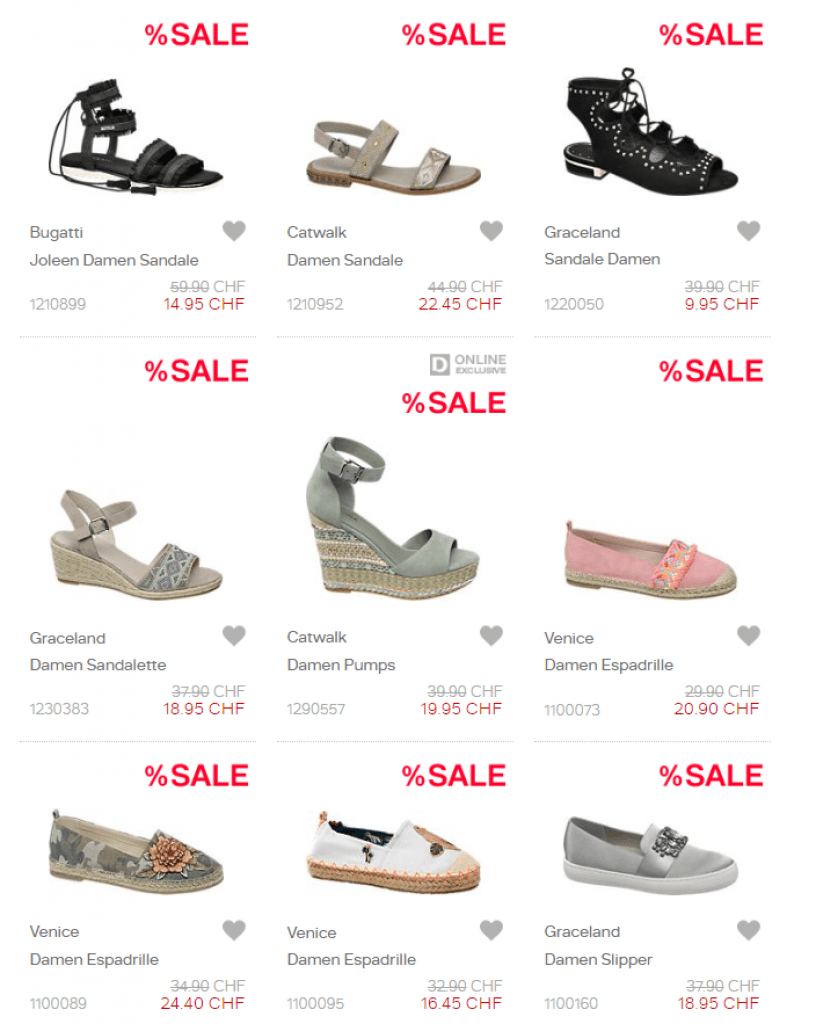Toggle heart on Graceland Damen Sandalette
This screenshot has width=816, height=1024.
pyautogui.click(x=234, y=635)
